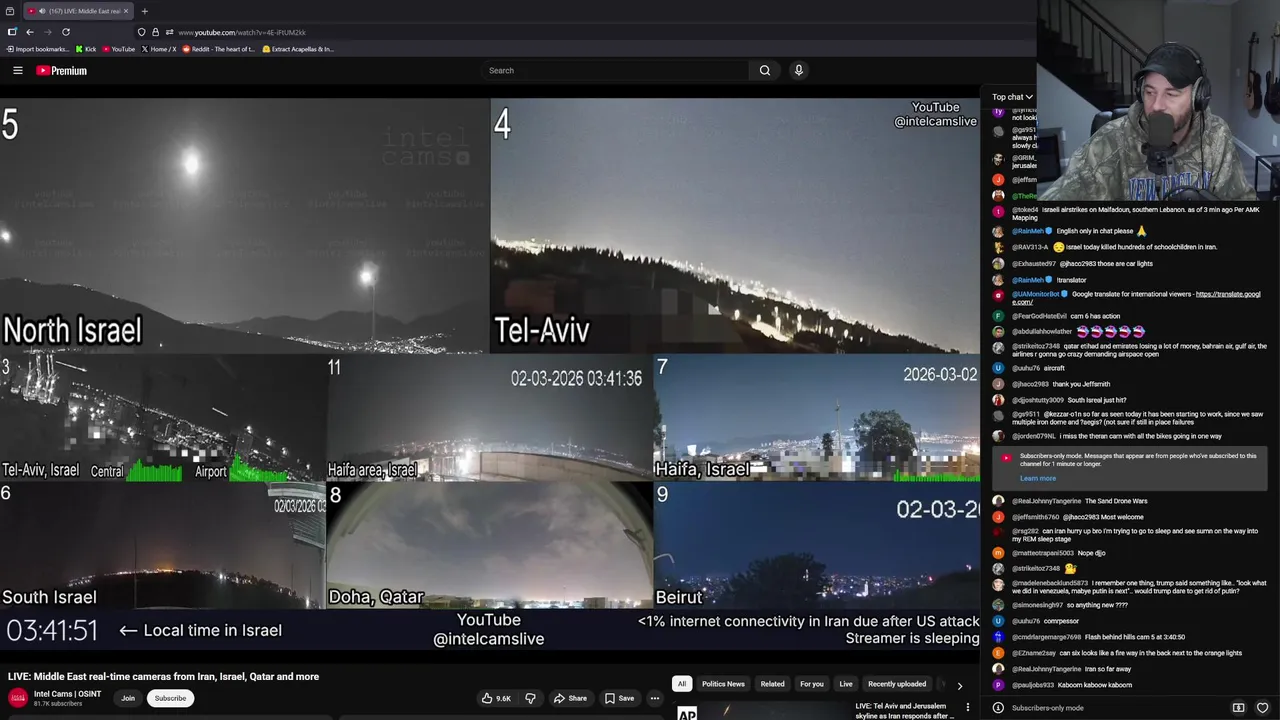Click UAMonitorBot chat author name
The width and height of the screenshot is (1280, 720).
1036,295
